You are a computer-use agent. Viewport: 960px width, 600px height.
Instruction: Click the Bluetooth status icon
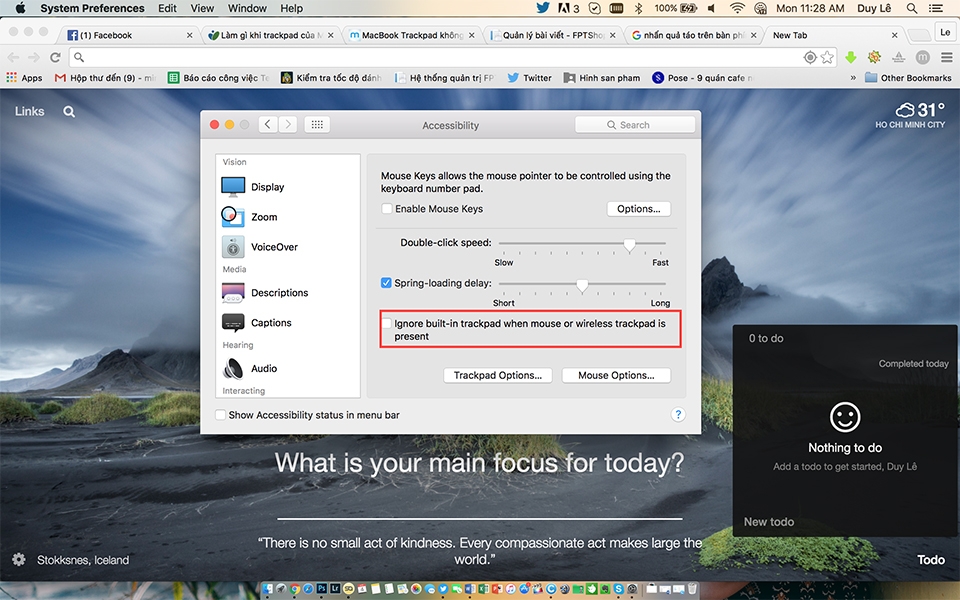coord(638,8)
